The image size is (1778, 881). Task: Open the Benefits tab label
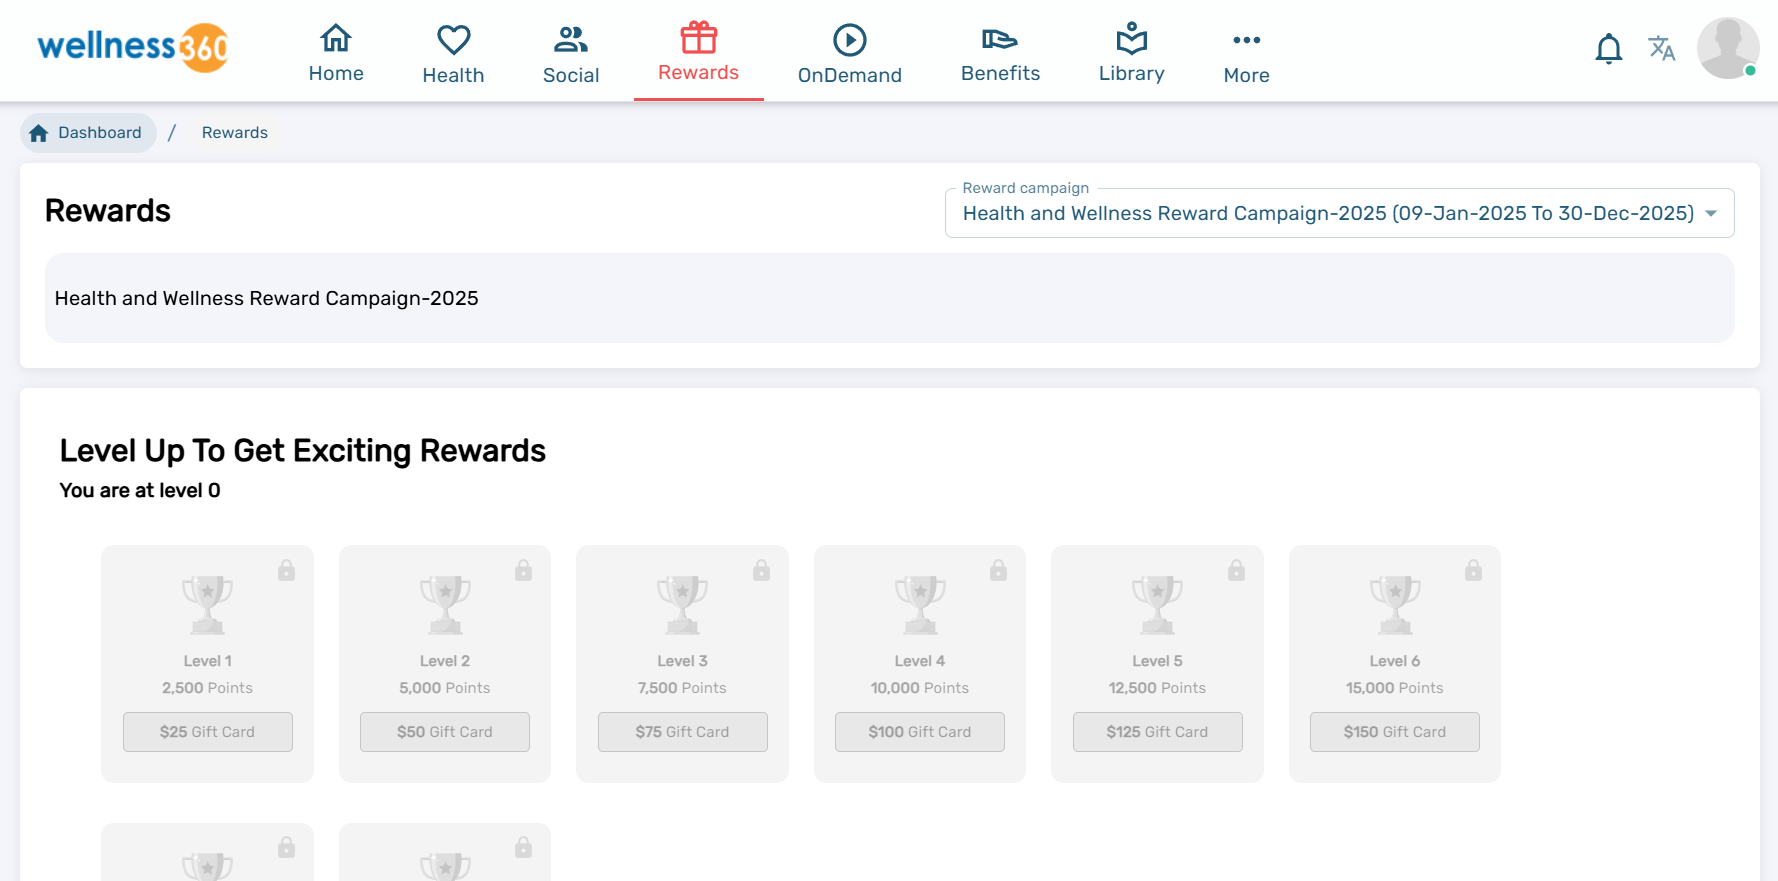click(x=1000, y=73)
